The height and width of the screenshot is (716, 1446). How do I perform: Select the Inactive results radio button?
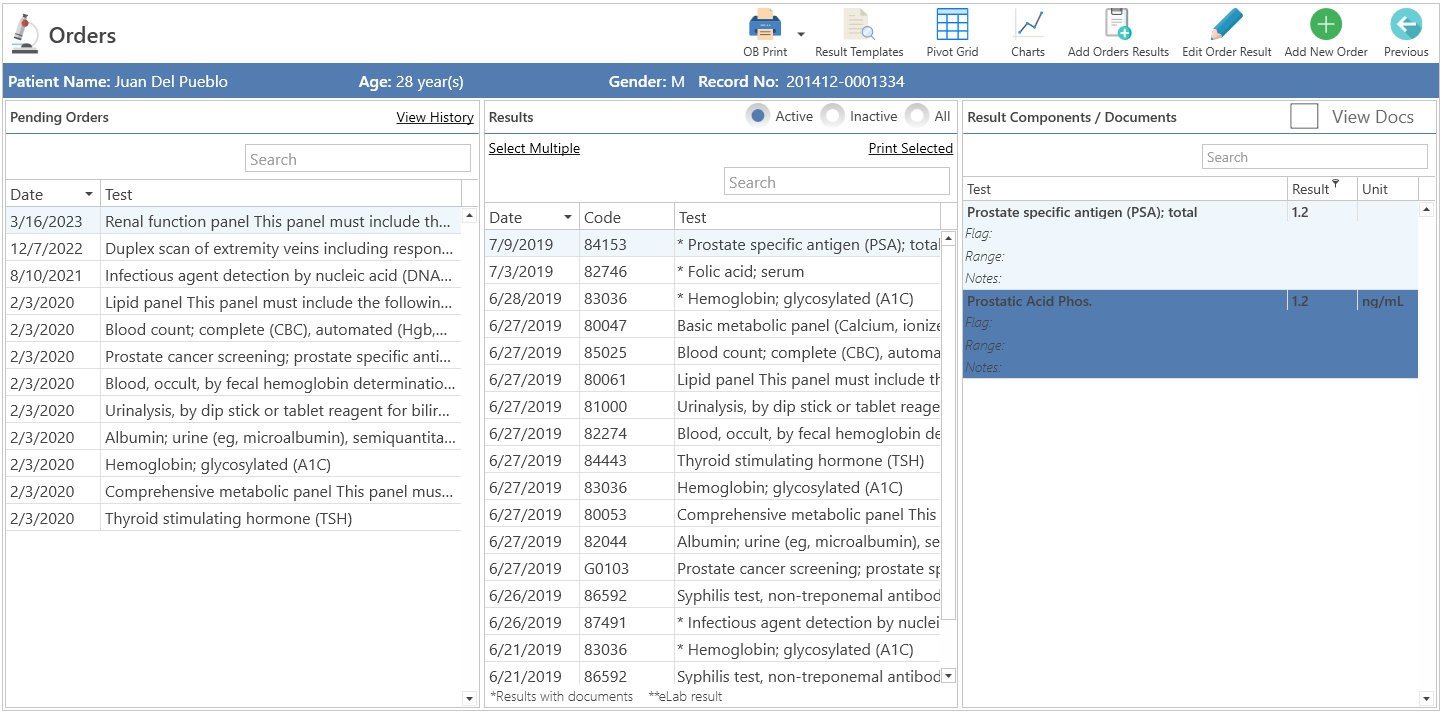(x=832, y=116)
